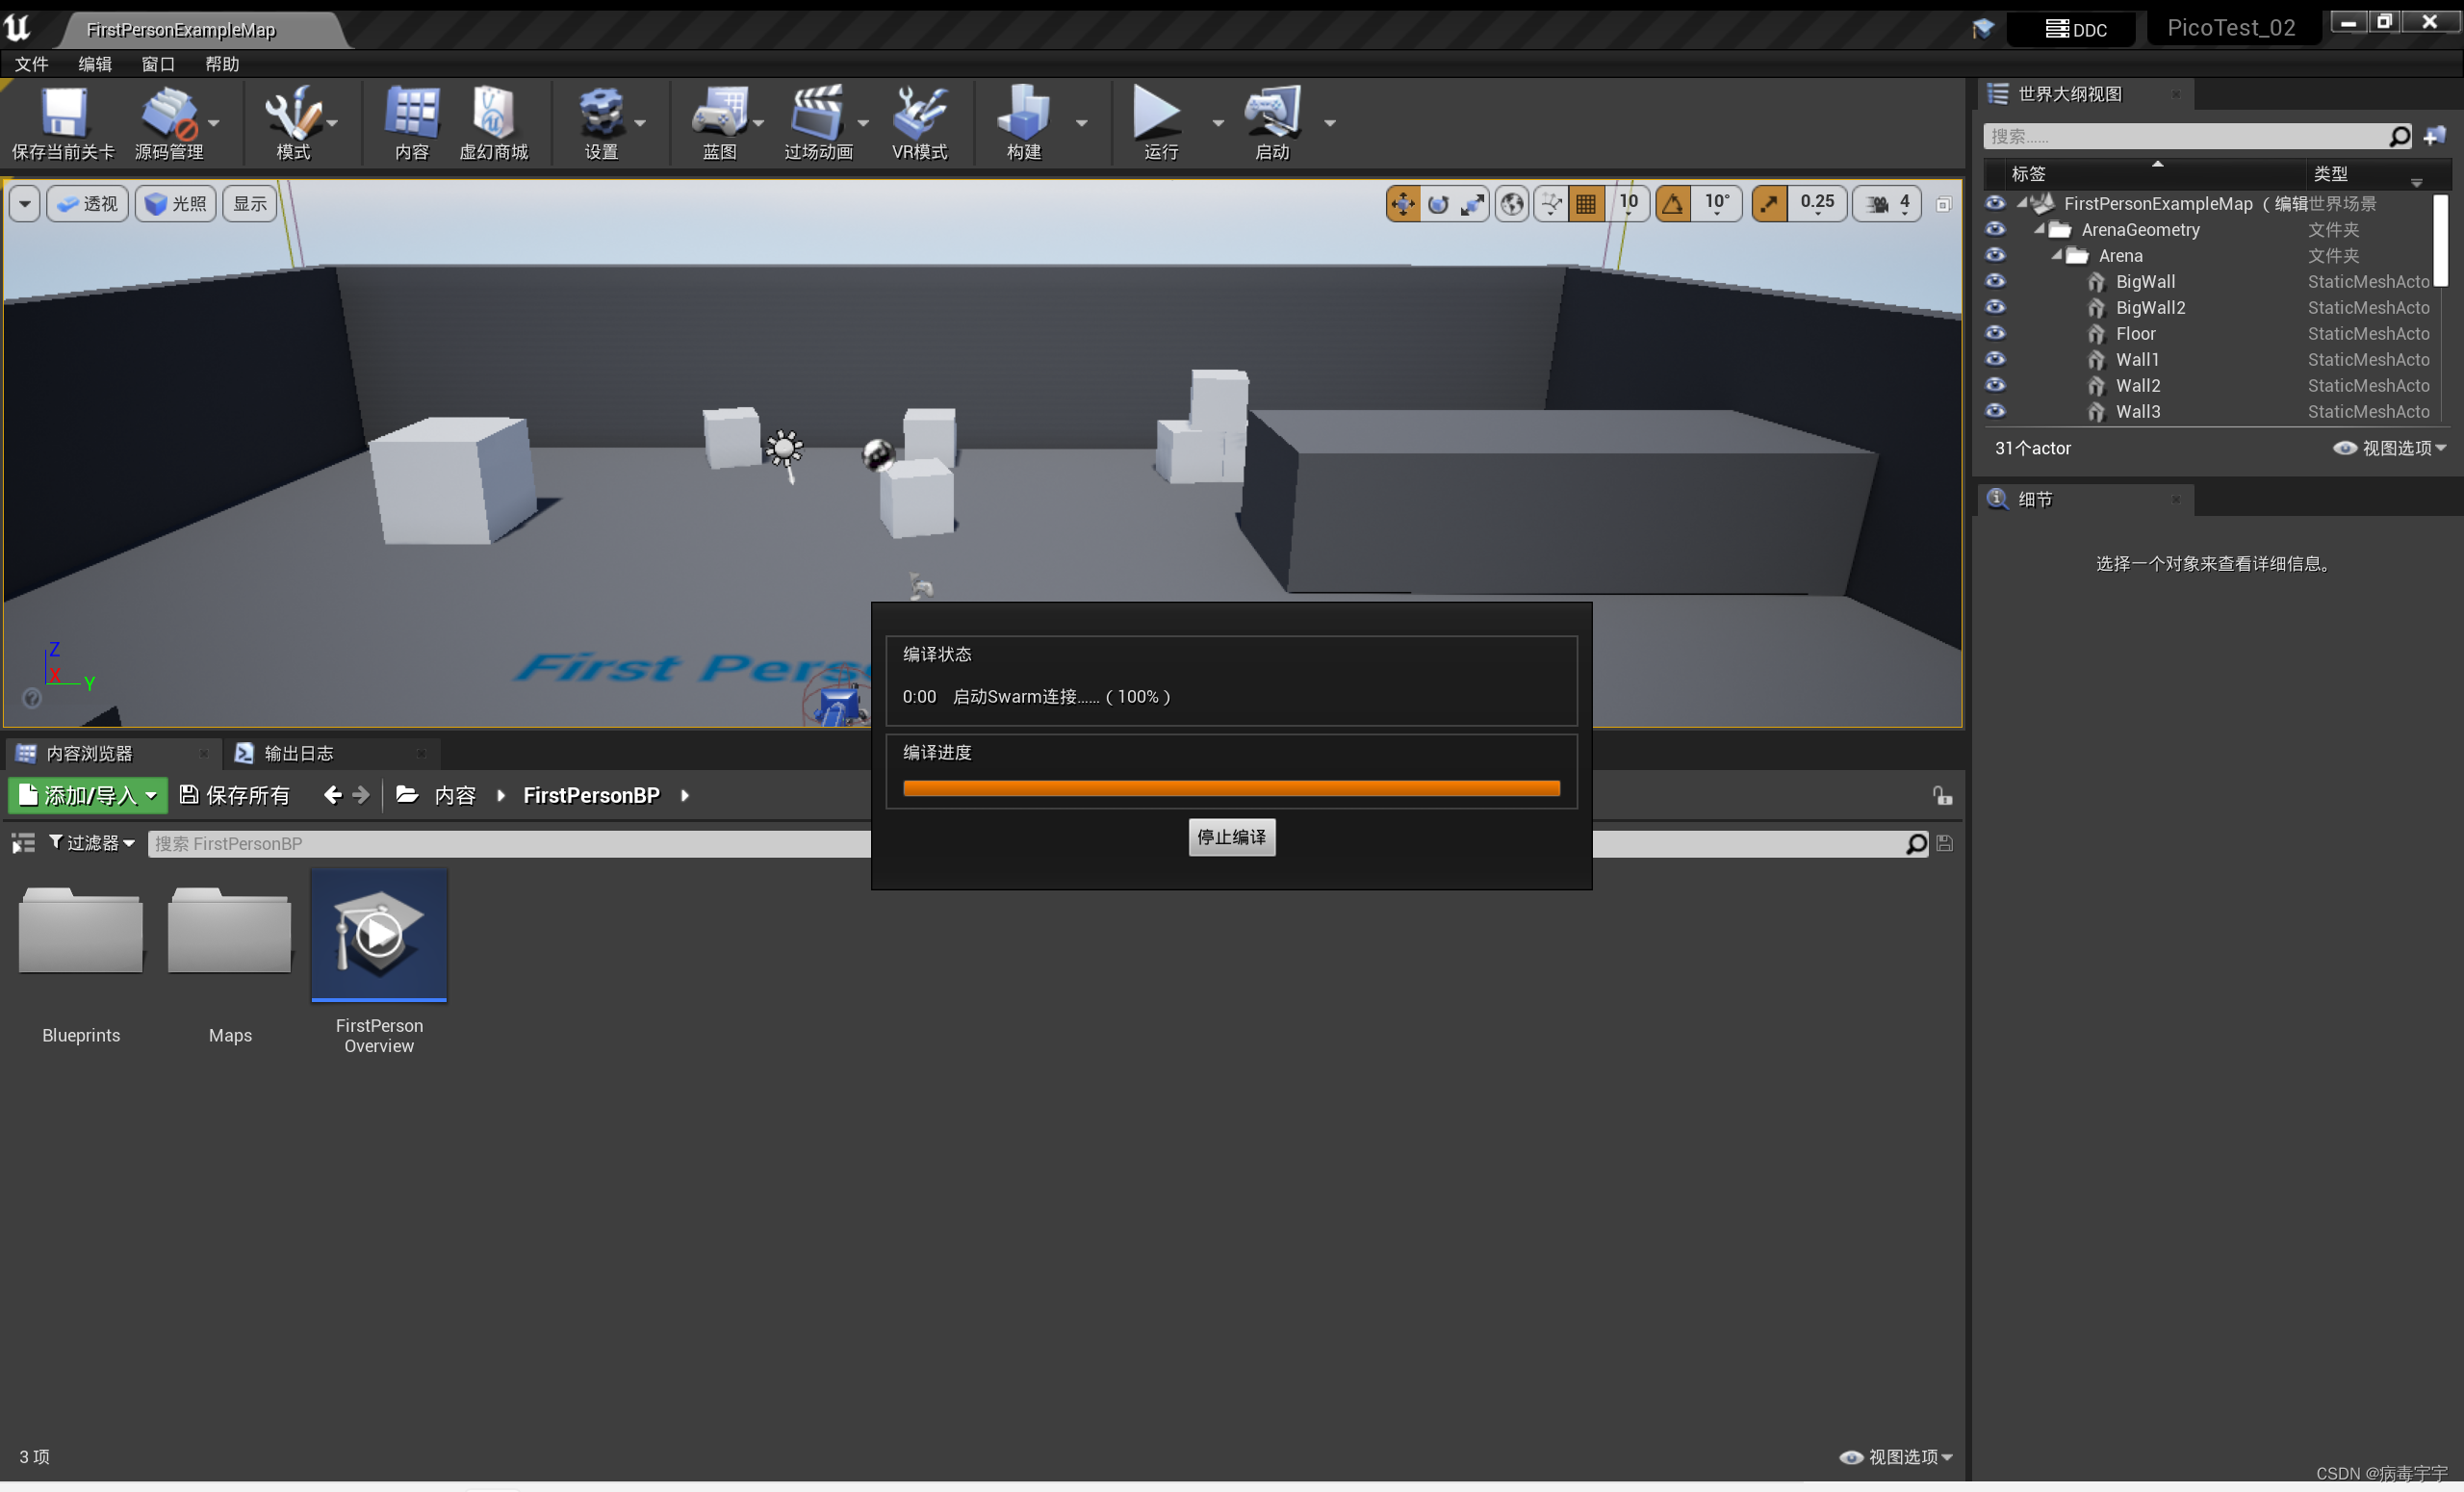Click the orange build progress bar
Viewport: 2464px width, 1492px height.
click(x=1231, y=788)
